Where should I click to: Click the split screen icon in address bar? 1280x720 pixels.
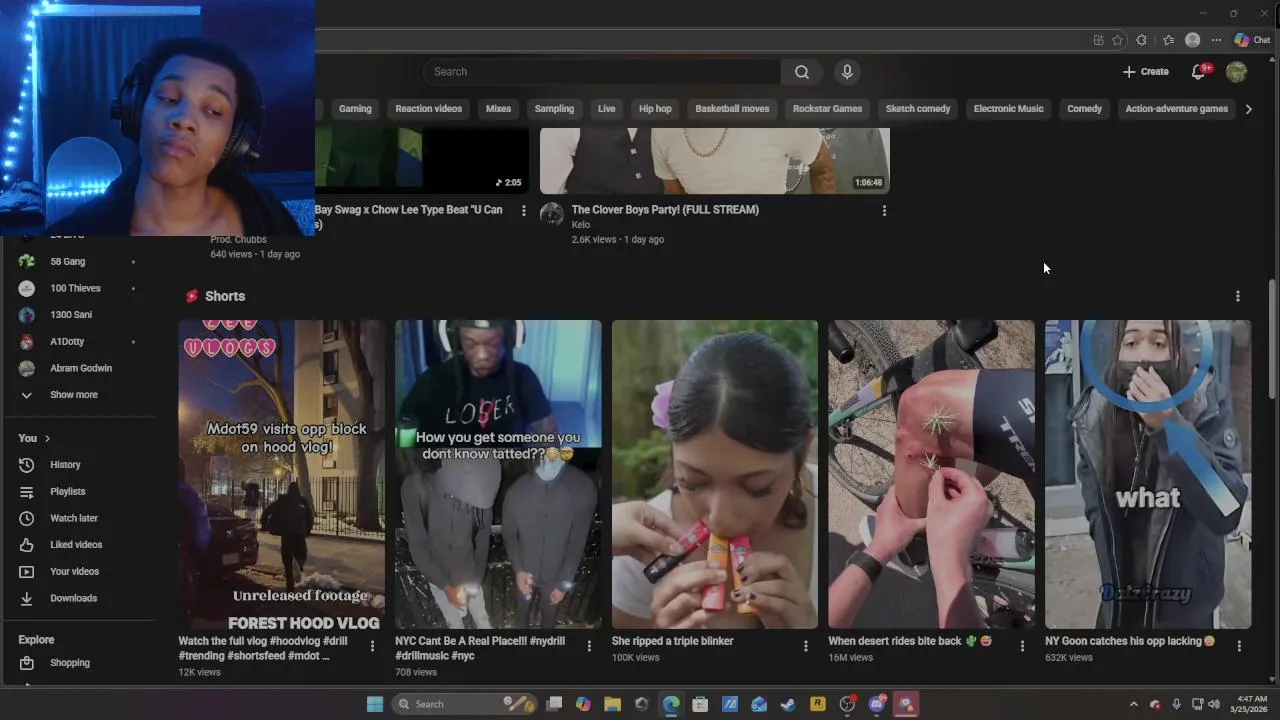[1098, 40]
